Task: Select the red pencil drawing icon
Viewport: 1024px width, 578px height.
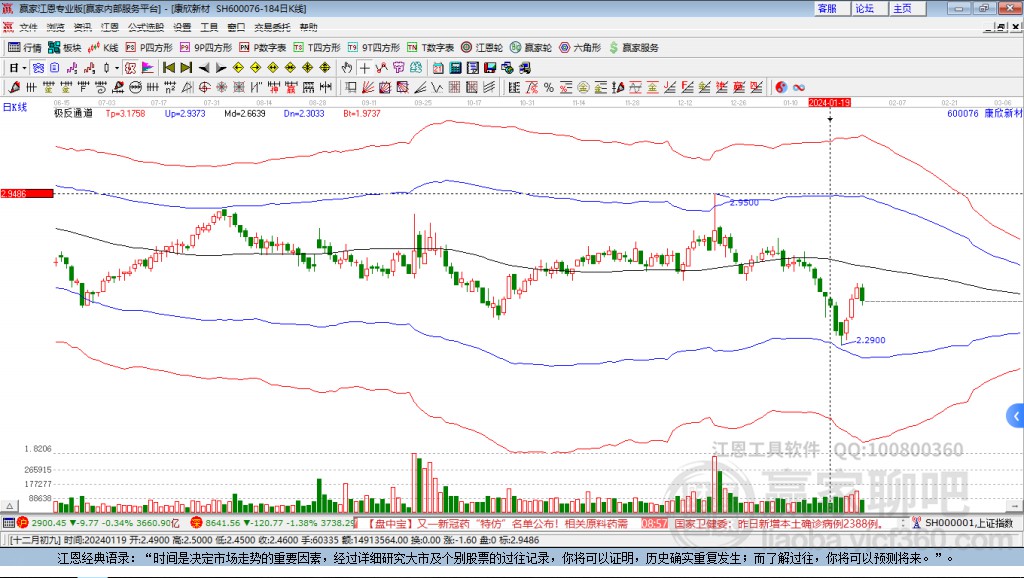Action: [x=14, y=88]
